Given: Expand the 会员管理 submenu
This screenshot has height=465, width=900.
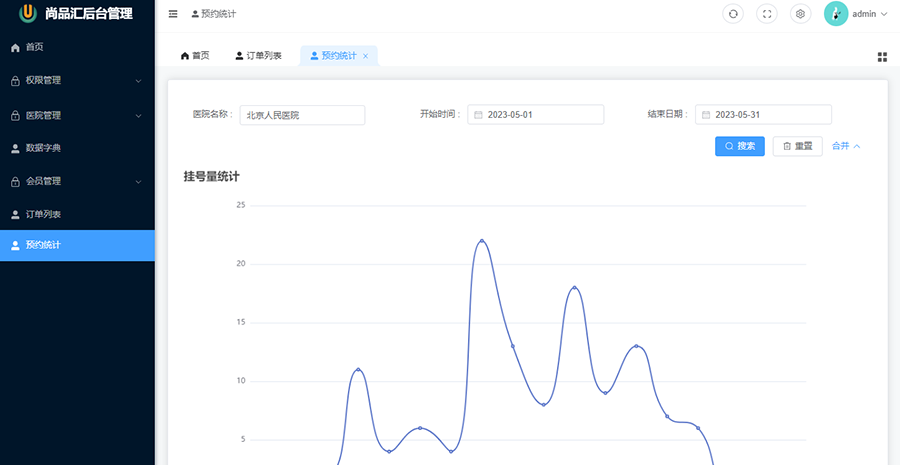Looking at the screenshot, I should click(77, 181).
